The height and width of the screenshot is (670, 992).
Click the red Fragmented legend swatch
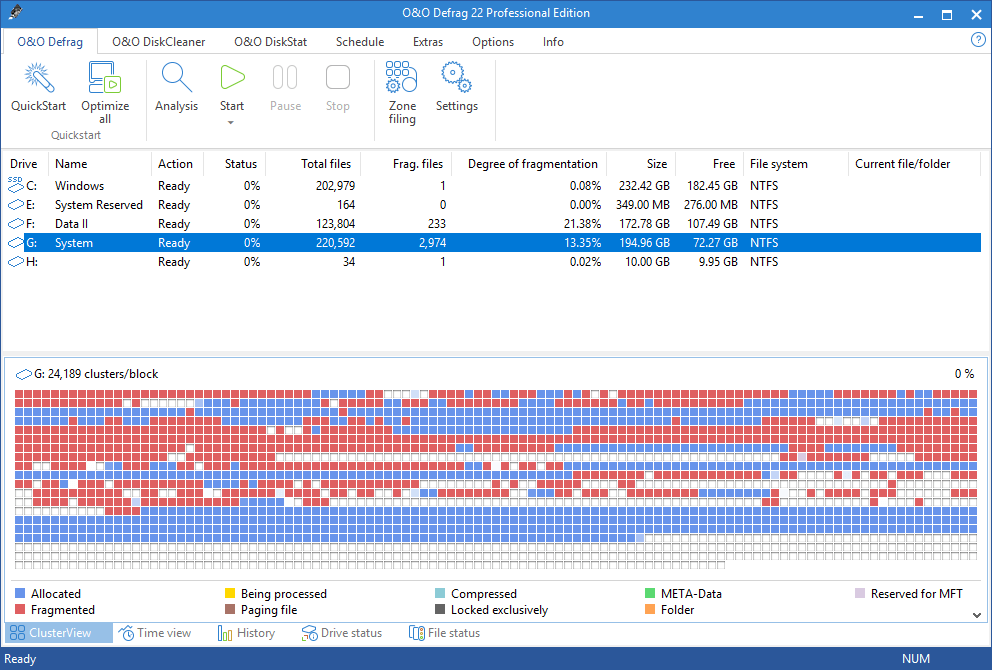pos(22,610)
